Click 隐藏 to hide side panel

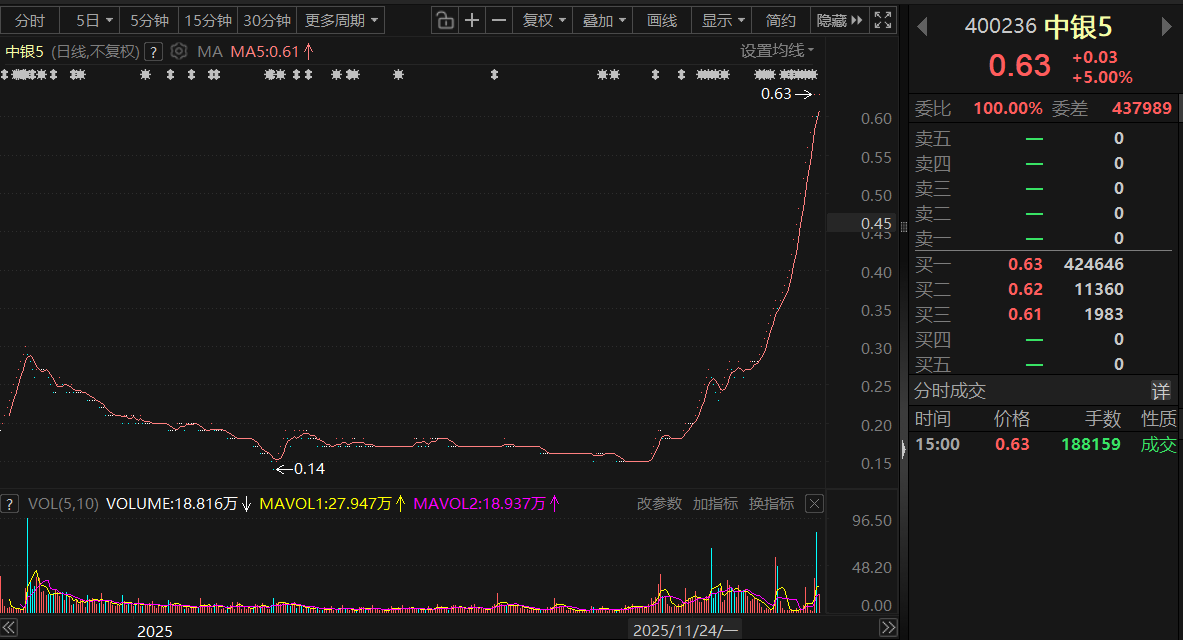click(839, 20)
